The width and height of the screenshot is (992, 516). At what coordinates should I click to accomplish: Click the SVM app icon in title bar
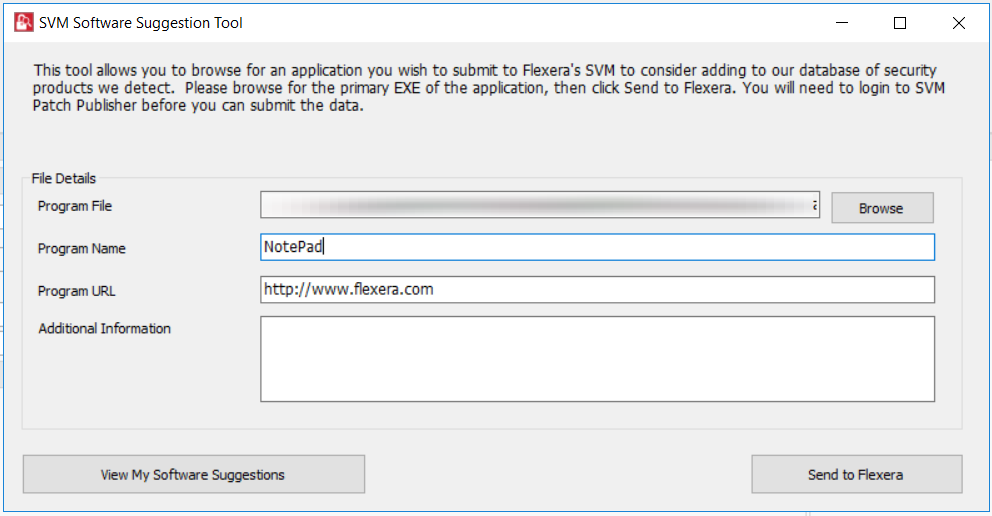(x=23, y=23)
